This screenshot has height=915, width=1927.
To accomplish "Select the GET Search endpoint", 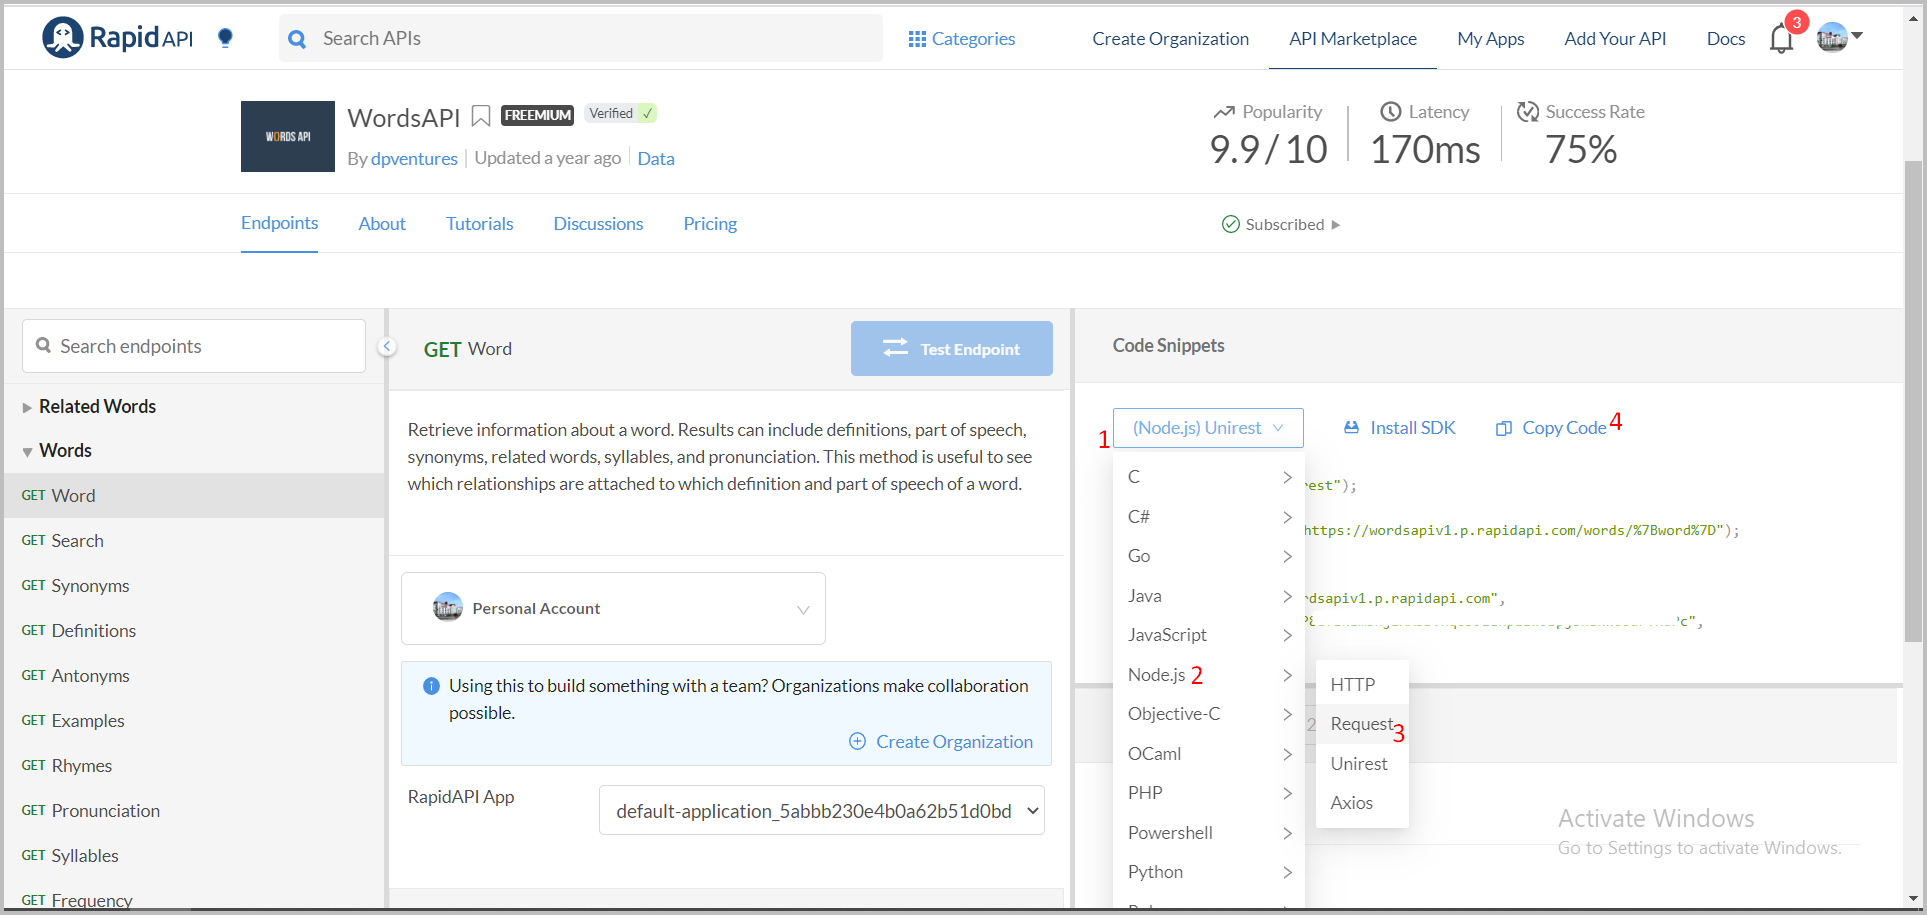I will (194, 540).
